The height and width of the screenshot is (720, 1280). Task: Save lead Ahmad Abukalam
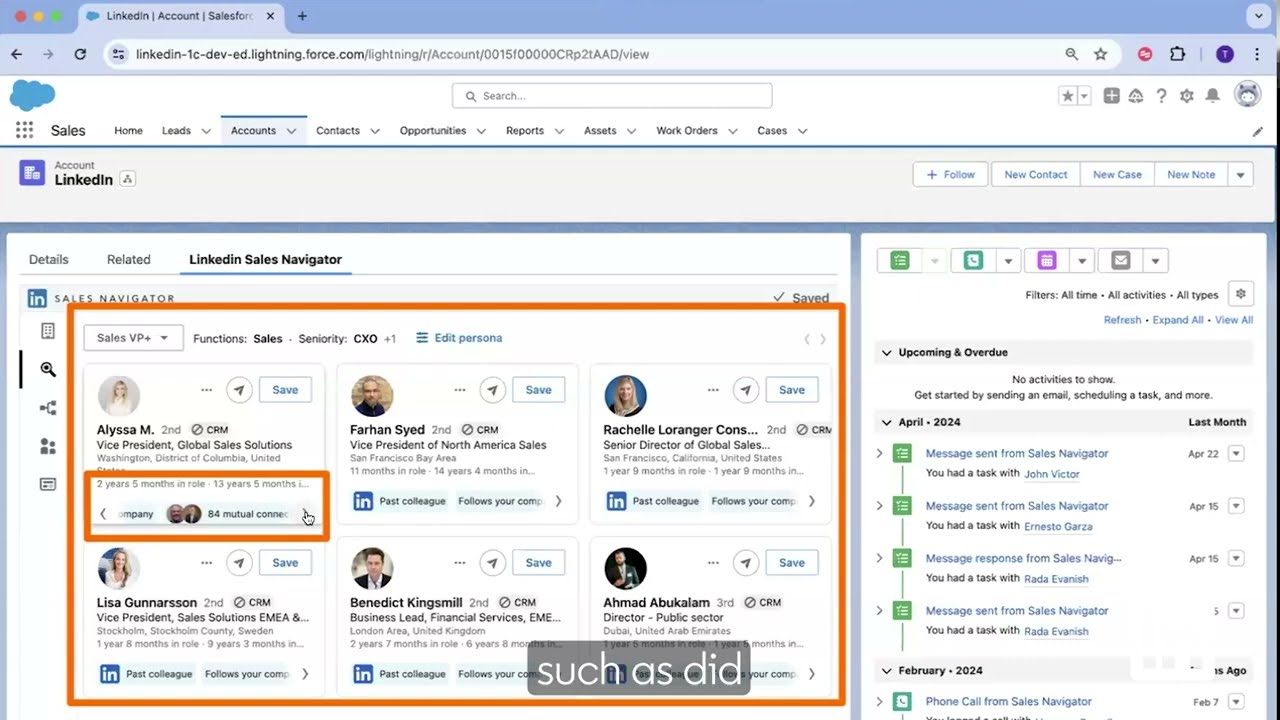(x=791, y=563)
